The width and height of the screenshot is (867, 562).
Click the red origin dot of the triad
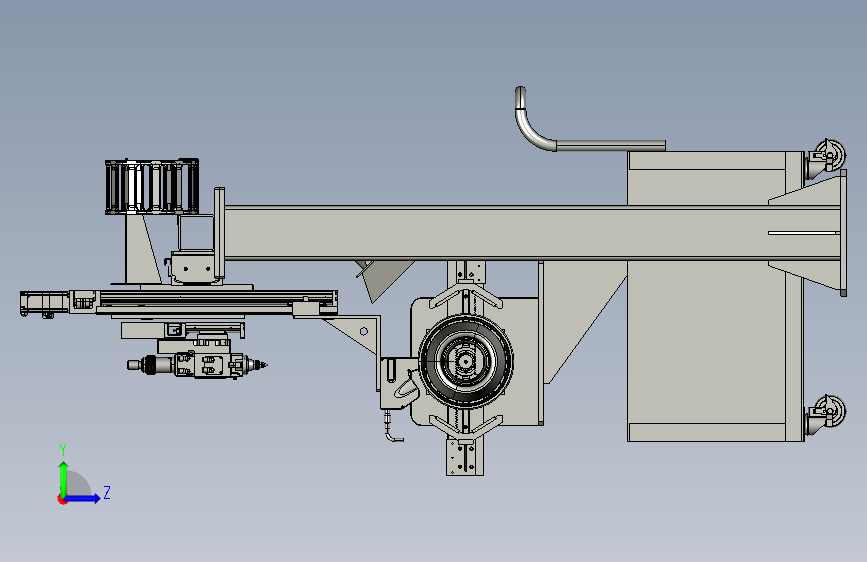[61, 499]
